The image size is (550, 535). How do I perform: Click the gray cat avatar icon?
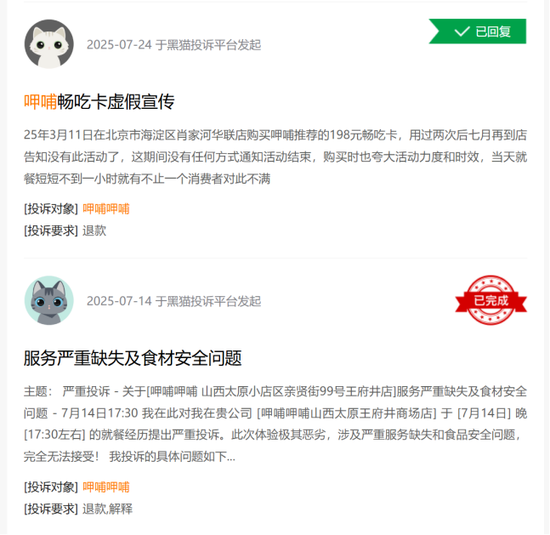coord(49,300)
